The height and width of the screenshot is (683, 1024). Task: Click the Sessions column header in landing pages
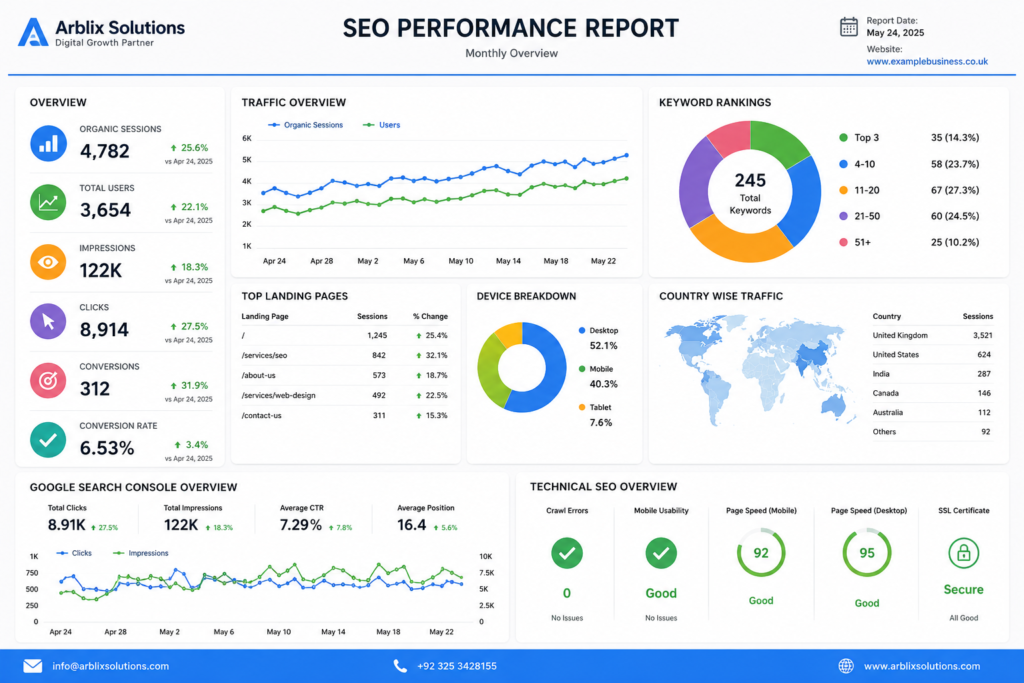(x=372, y=316)
